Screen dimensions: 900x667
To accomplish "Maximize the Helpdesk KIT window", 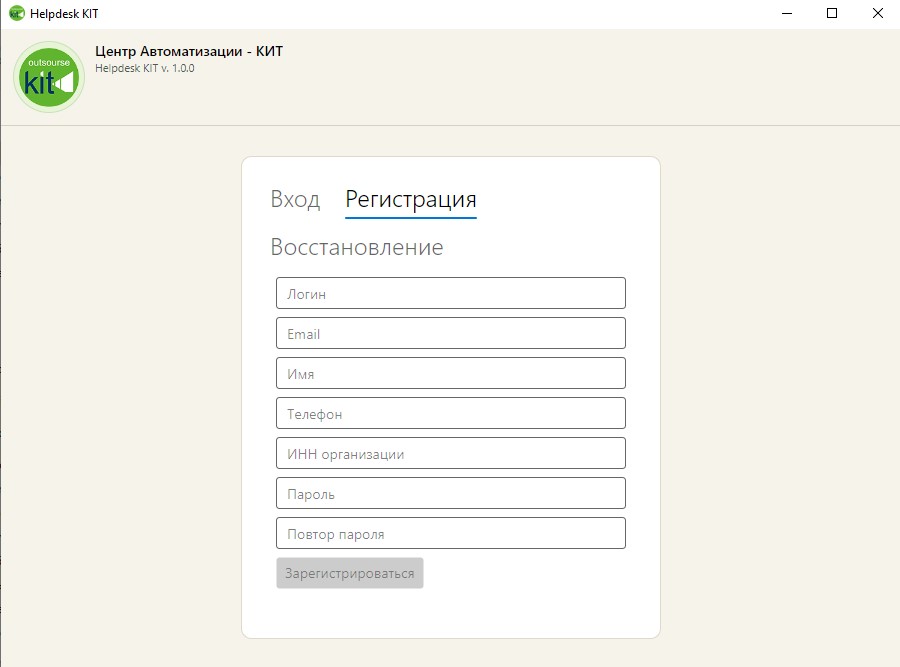I will click(x=832, y=14).
